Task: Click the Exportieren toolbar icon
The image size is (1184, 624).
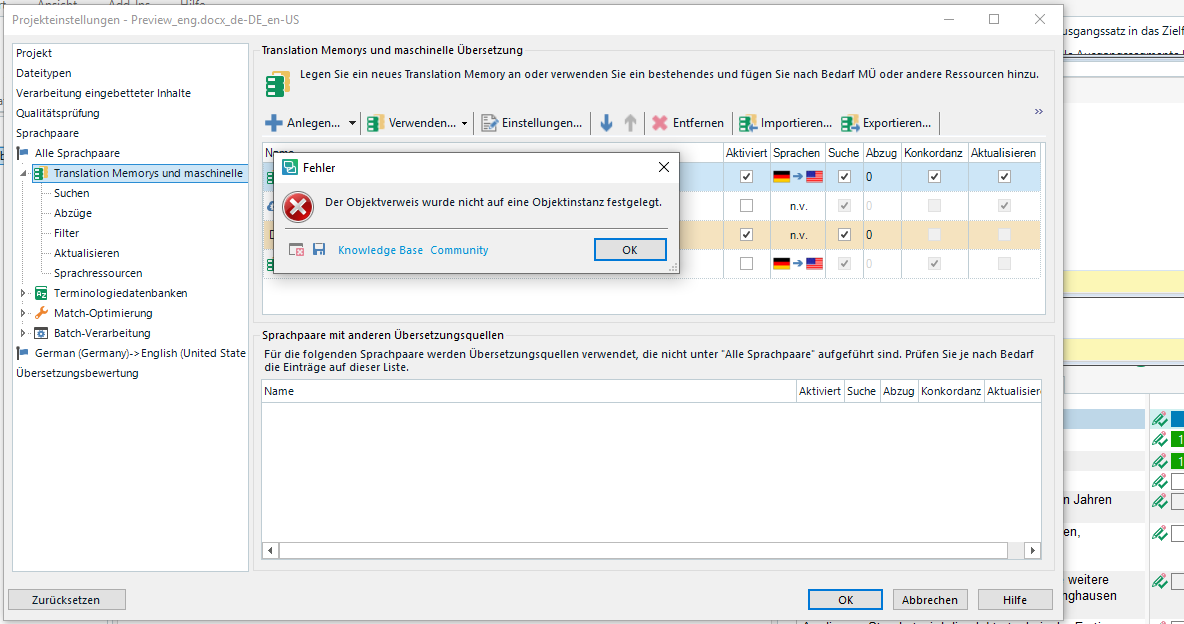Action: pyautogui.click(x=850, y=123)
